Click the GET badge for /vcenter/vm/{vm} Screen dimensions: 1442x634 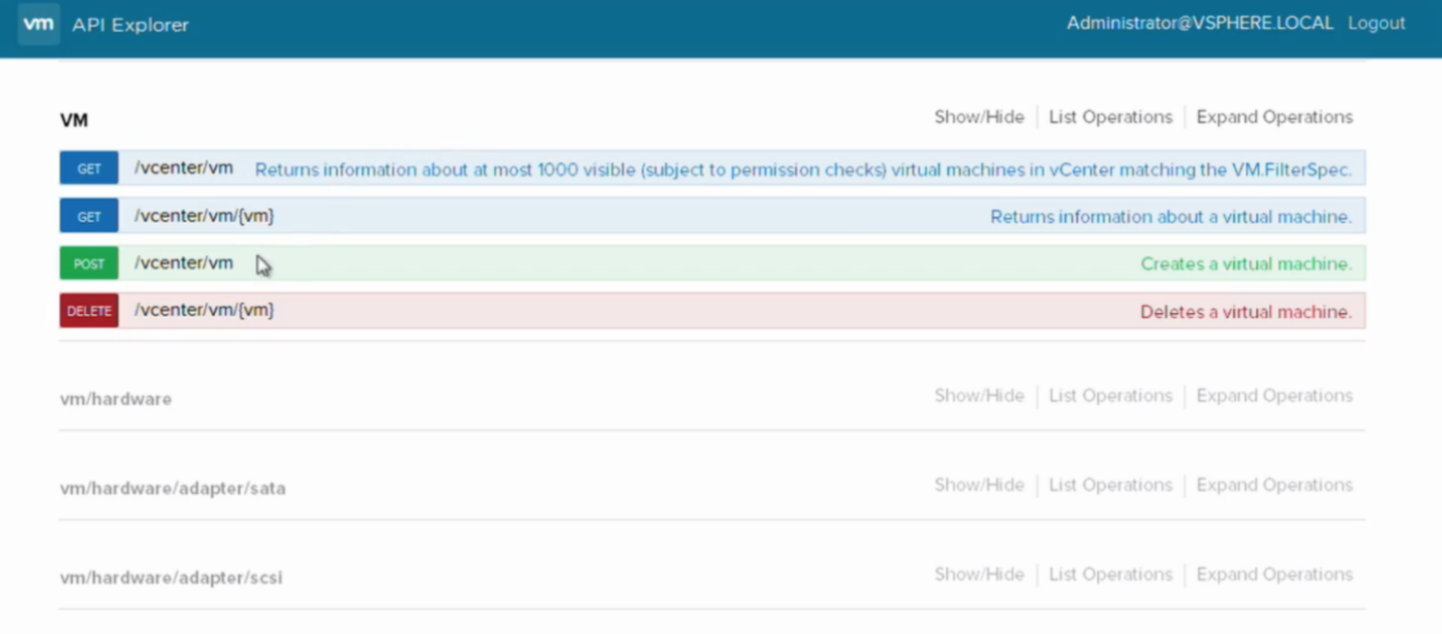coord(89,216)
